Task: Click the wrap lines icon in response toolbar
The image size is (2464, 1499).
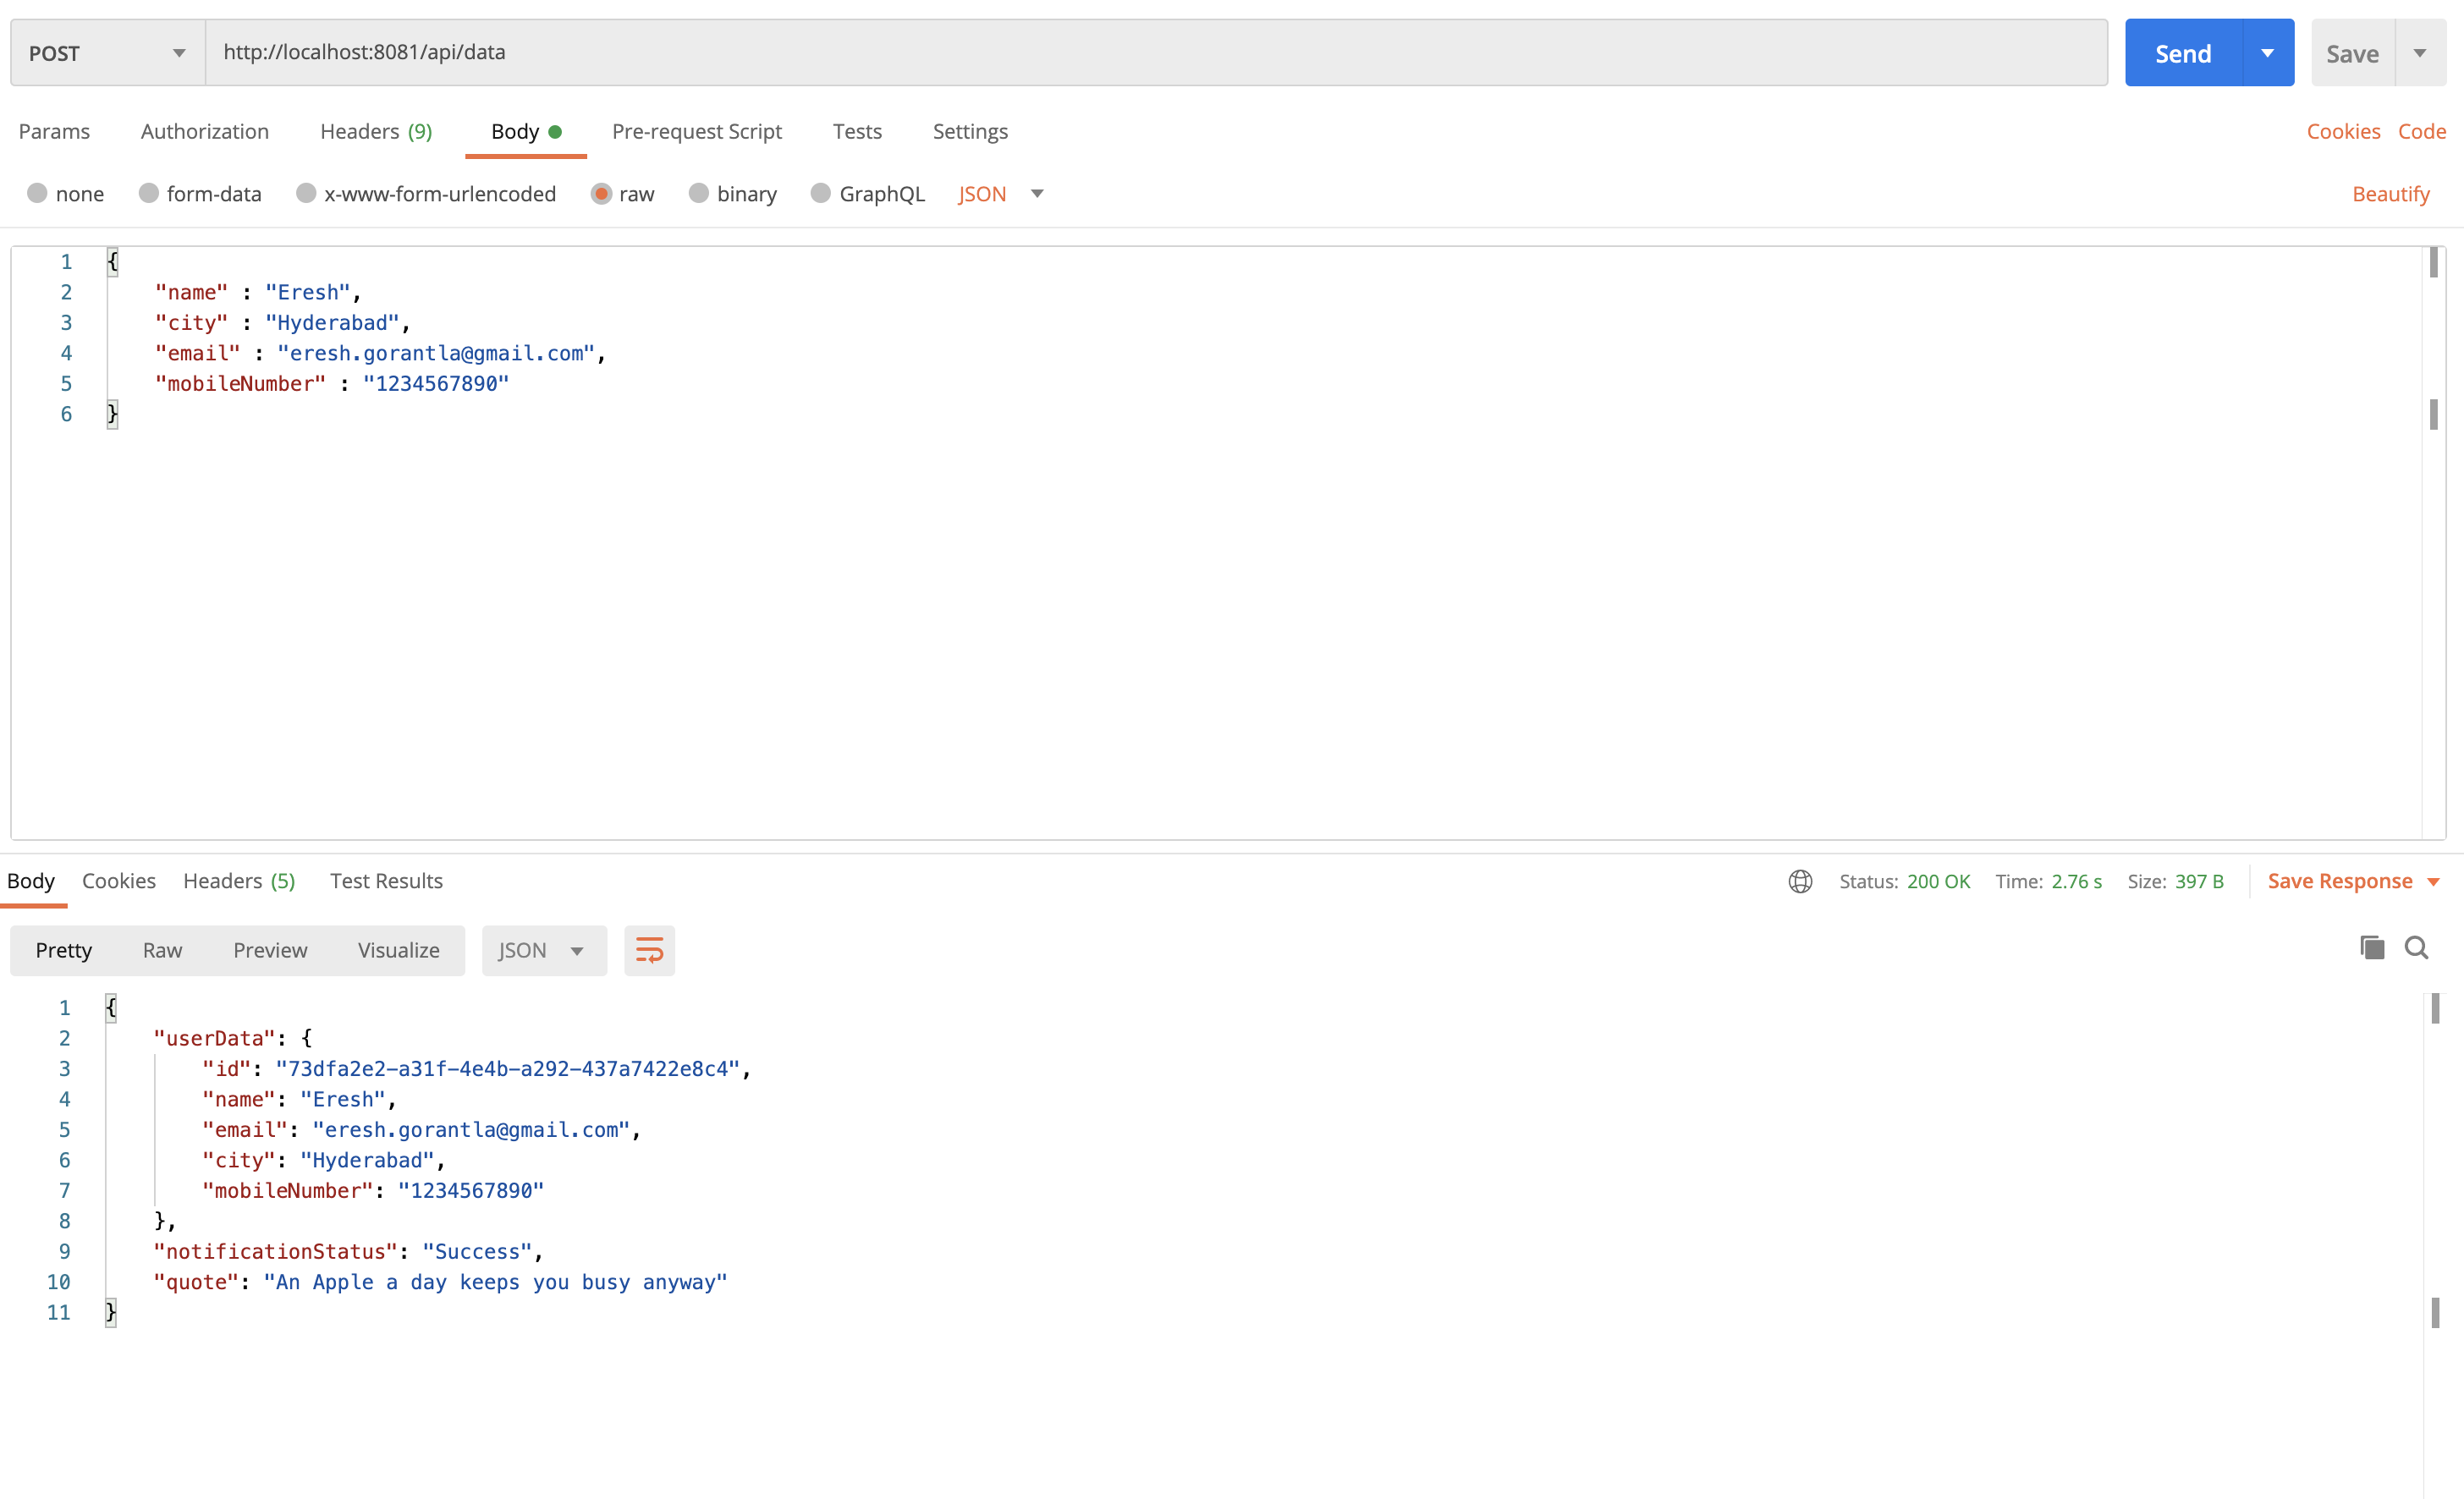Action: click(649, 950)
